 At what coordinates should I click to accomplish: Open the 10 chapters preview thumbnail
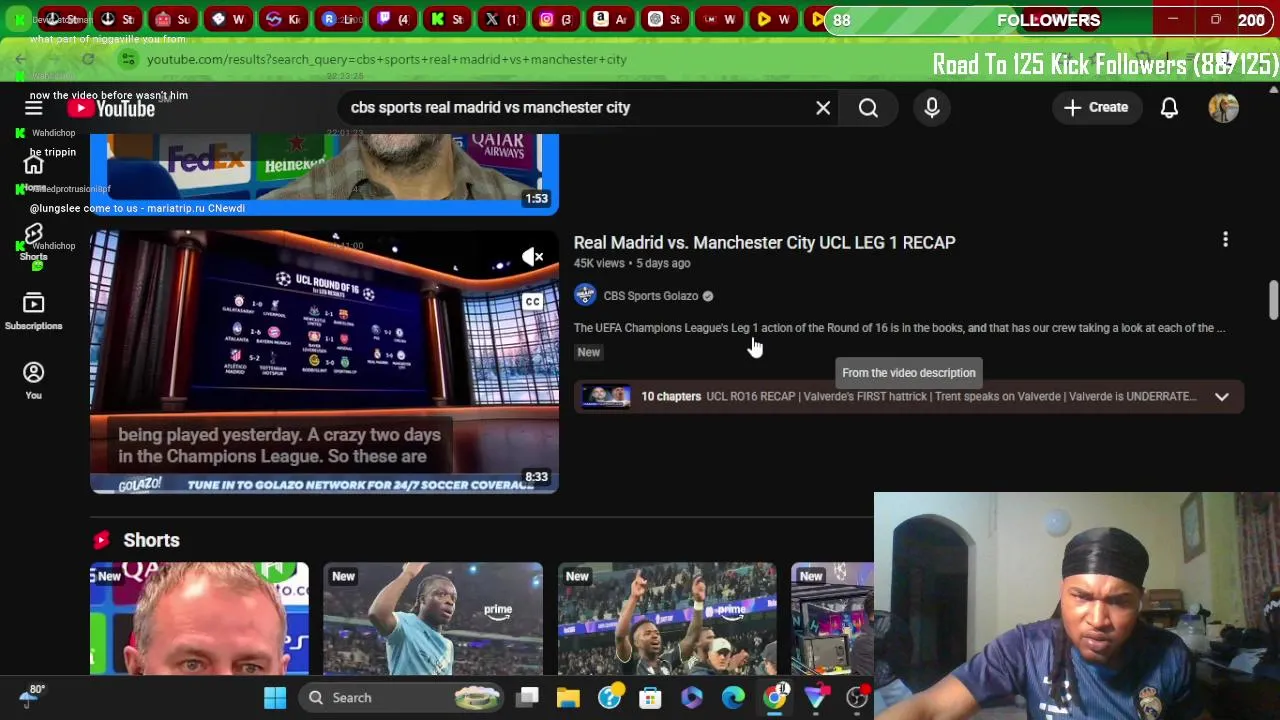coord(606,396)
